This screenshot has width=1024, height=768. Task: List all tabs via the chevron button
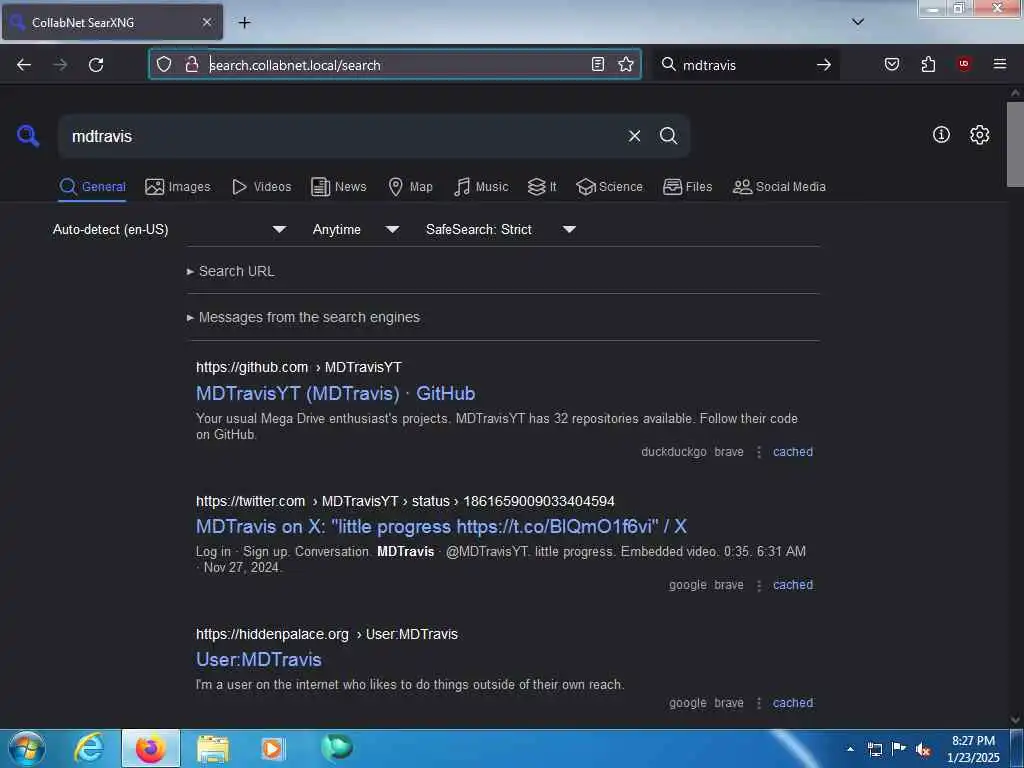(x=858, y=22)
